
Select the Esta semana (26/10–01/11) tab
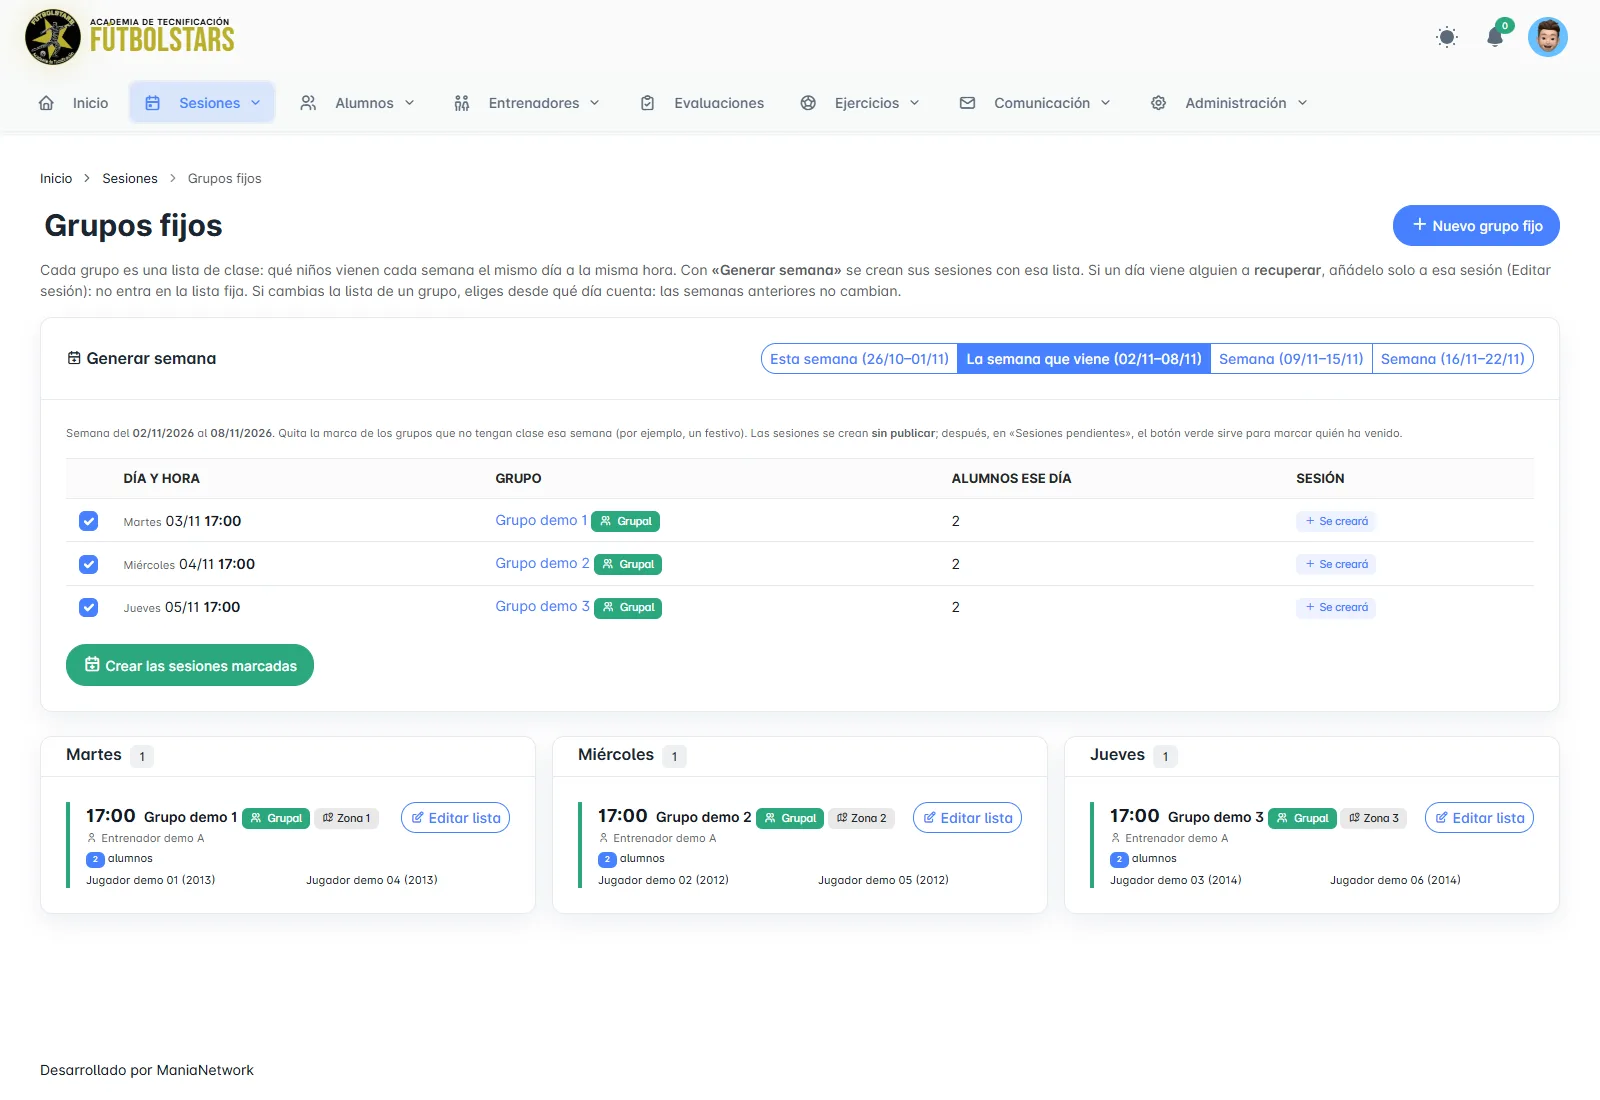859,359
